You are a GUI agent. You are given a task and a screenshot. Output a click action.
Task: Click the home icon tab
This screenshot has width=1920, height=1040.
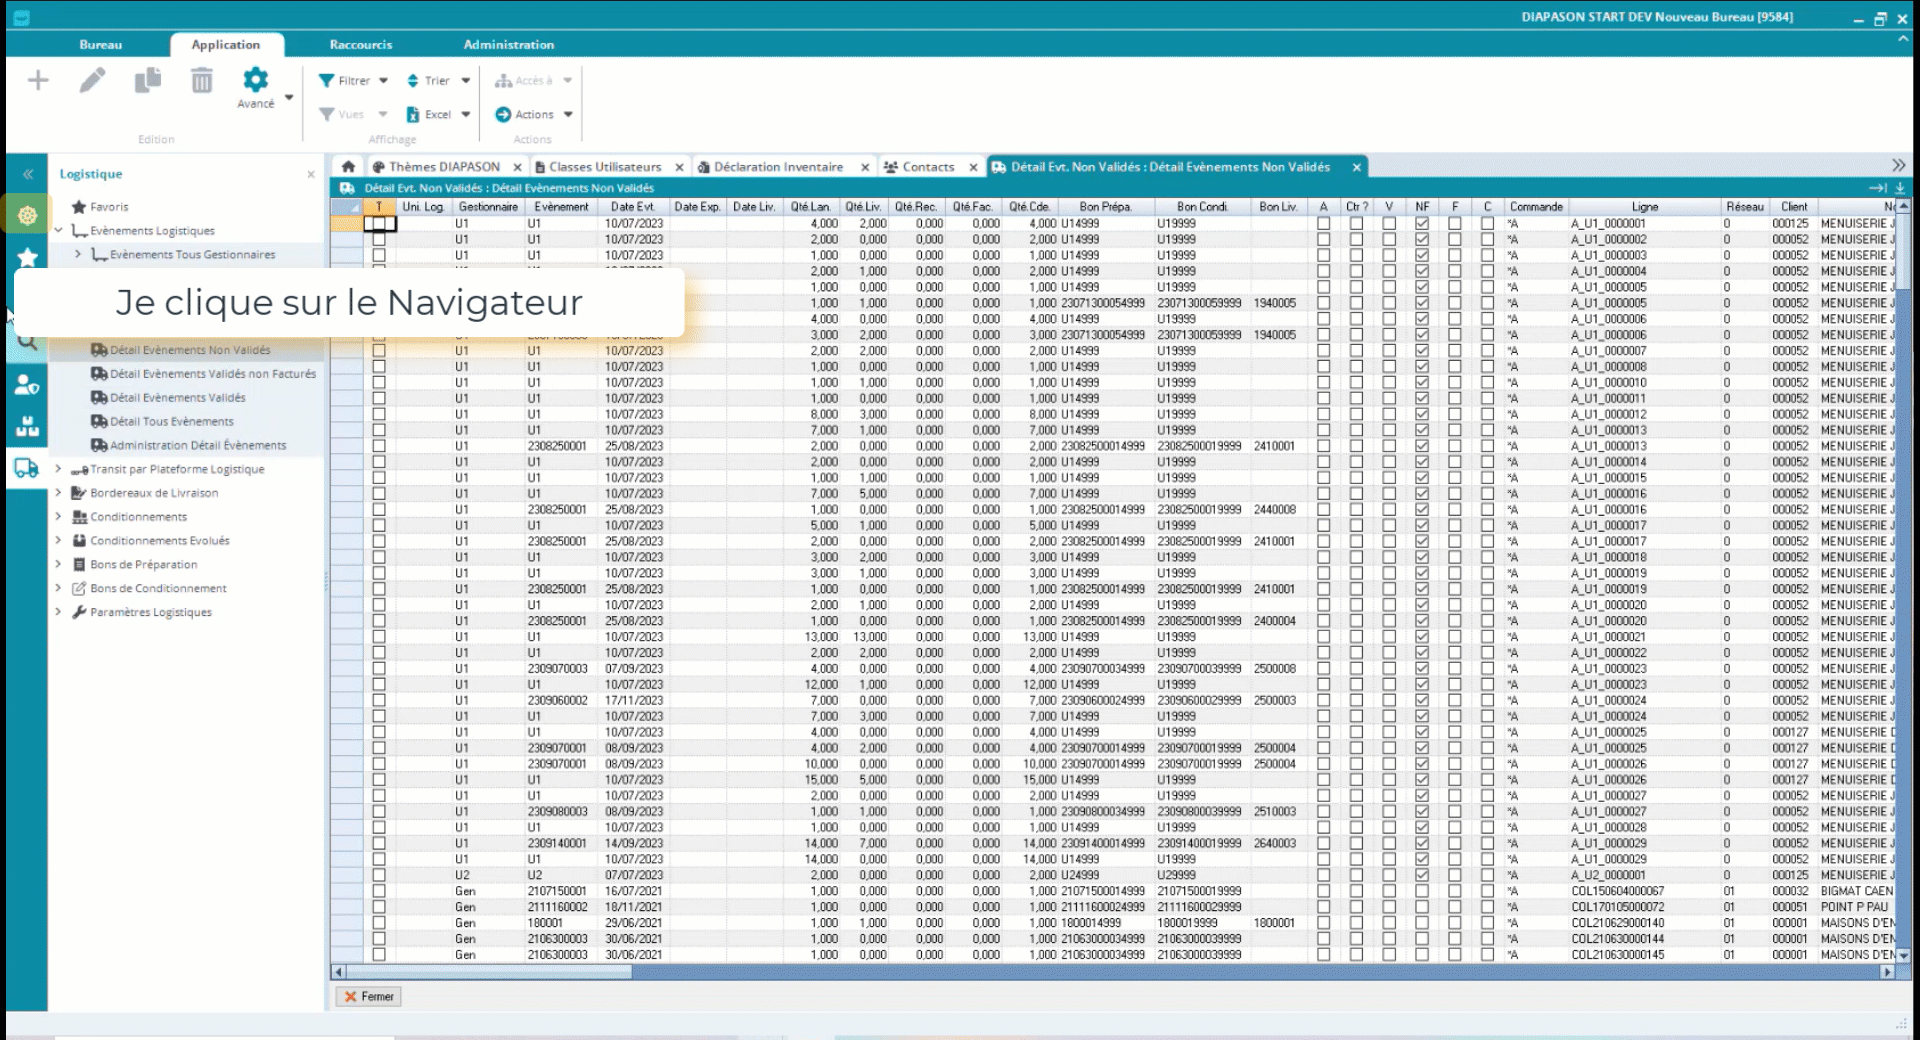(348, 167)
